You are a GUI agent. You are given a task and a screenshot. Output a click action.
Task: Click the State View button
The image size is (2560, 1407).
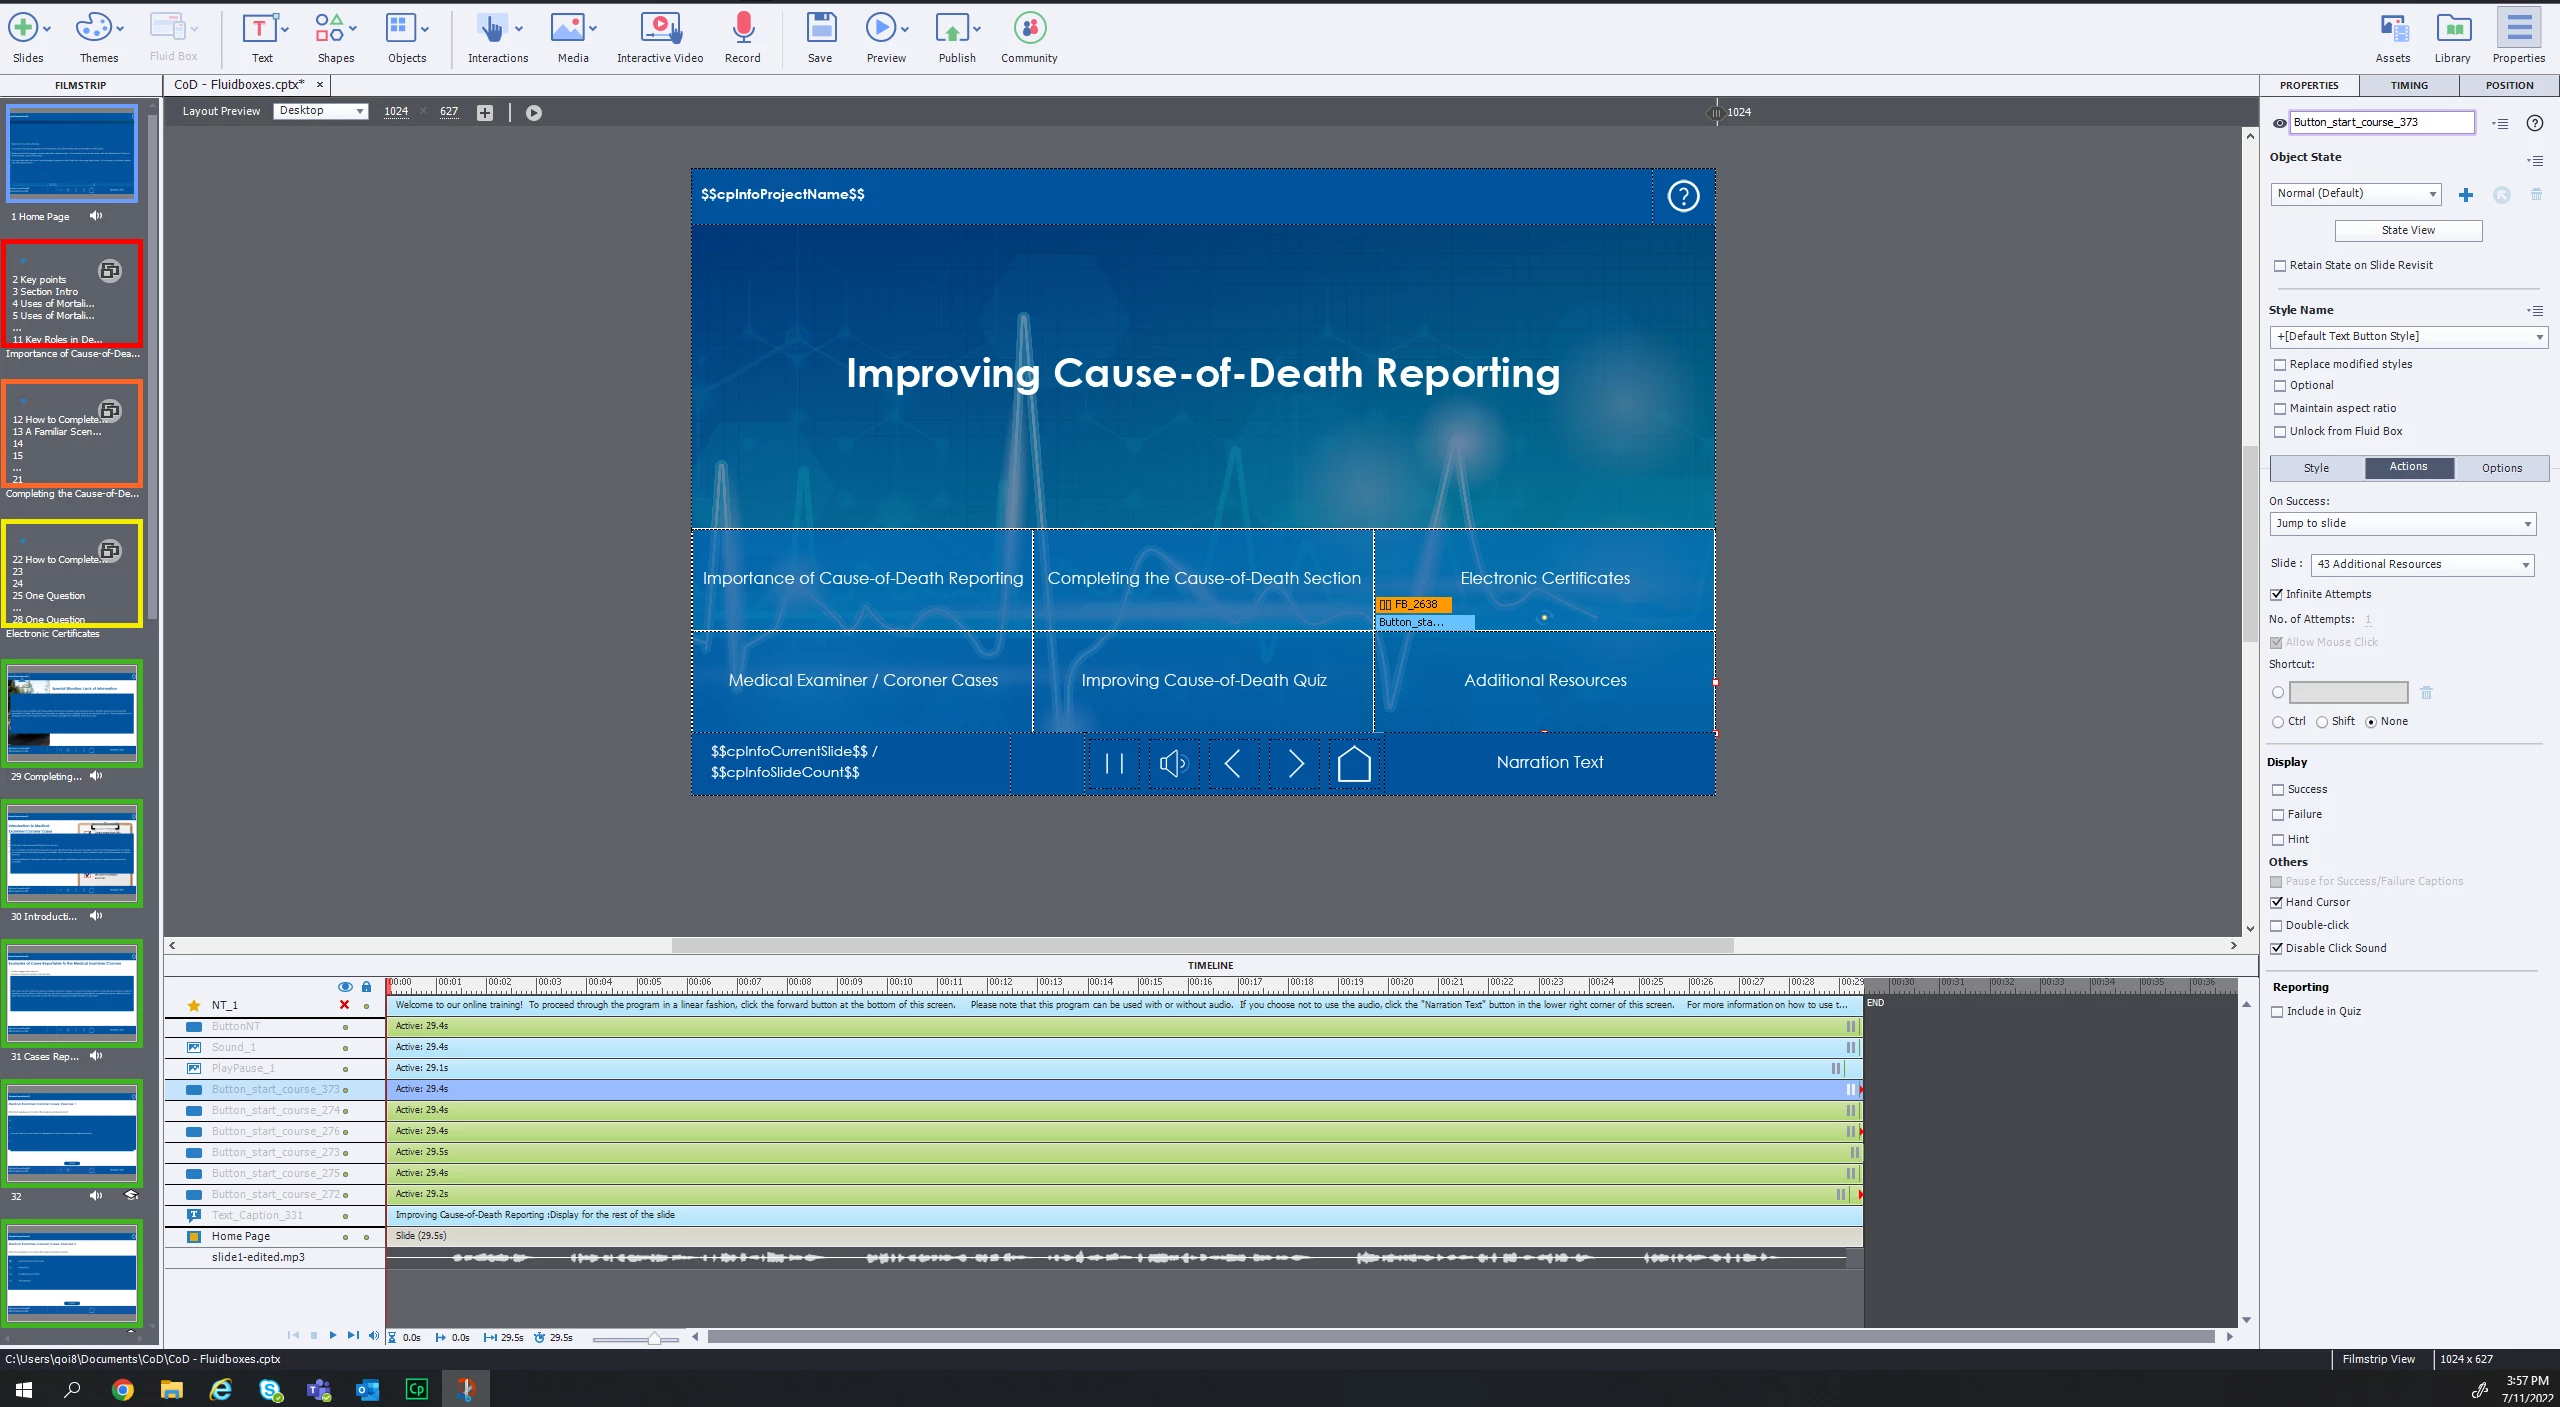click(x=2408, y=231)
